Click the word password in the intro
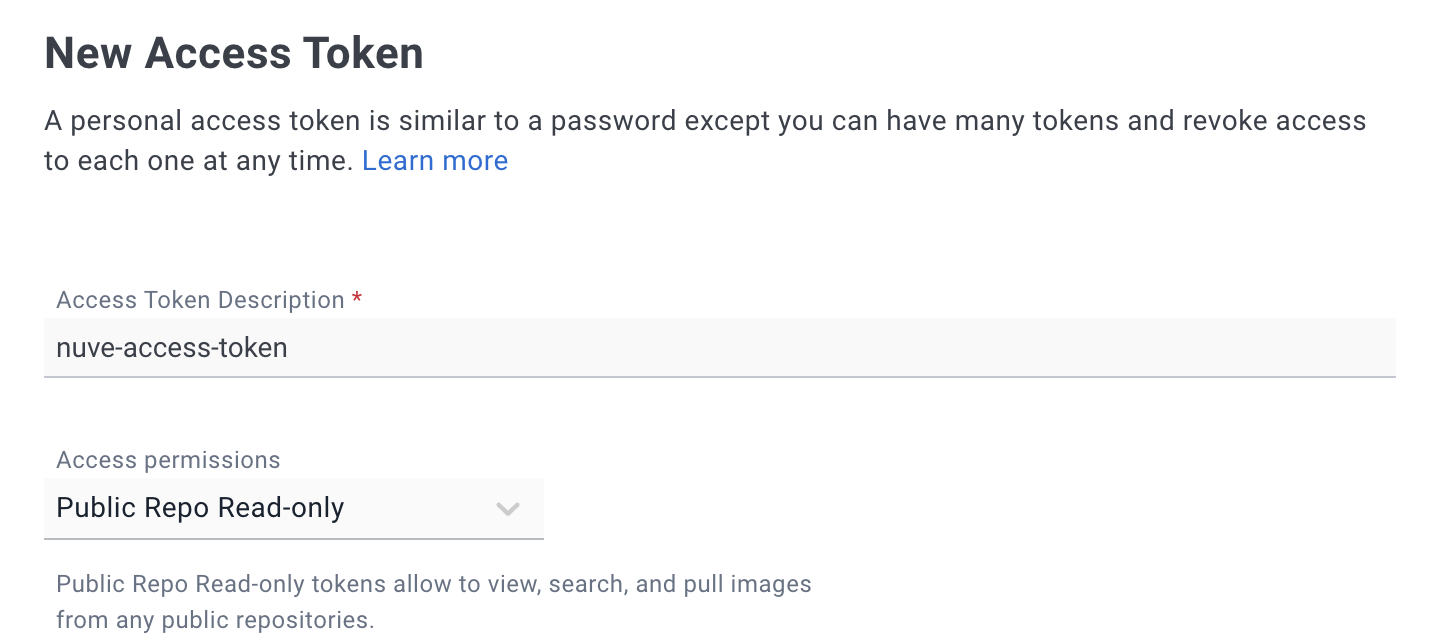Viewport: 1442px width, 636px height. pos(614,122)
